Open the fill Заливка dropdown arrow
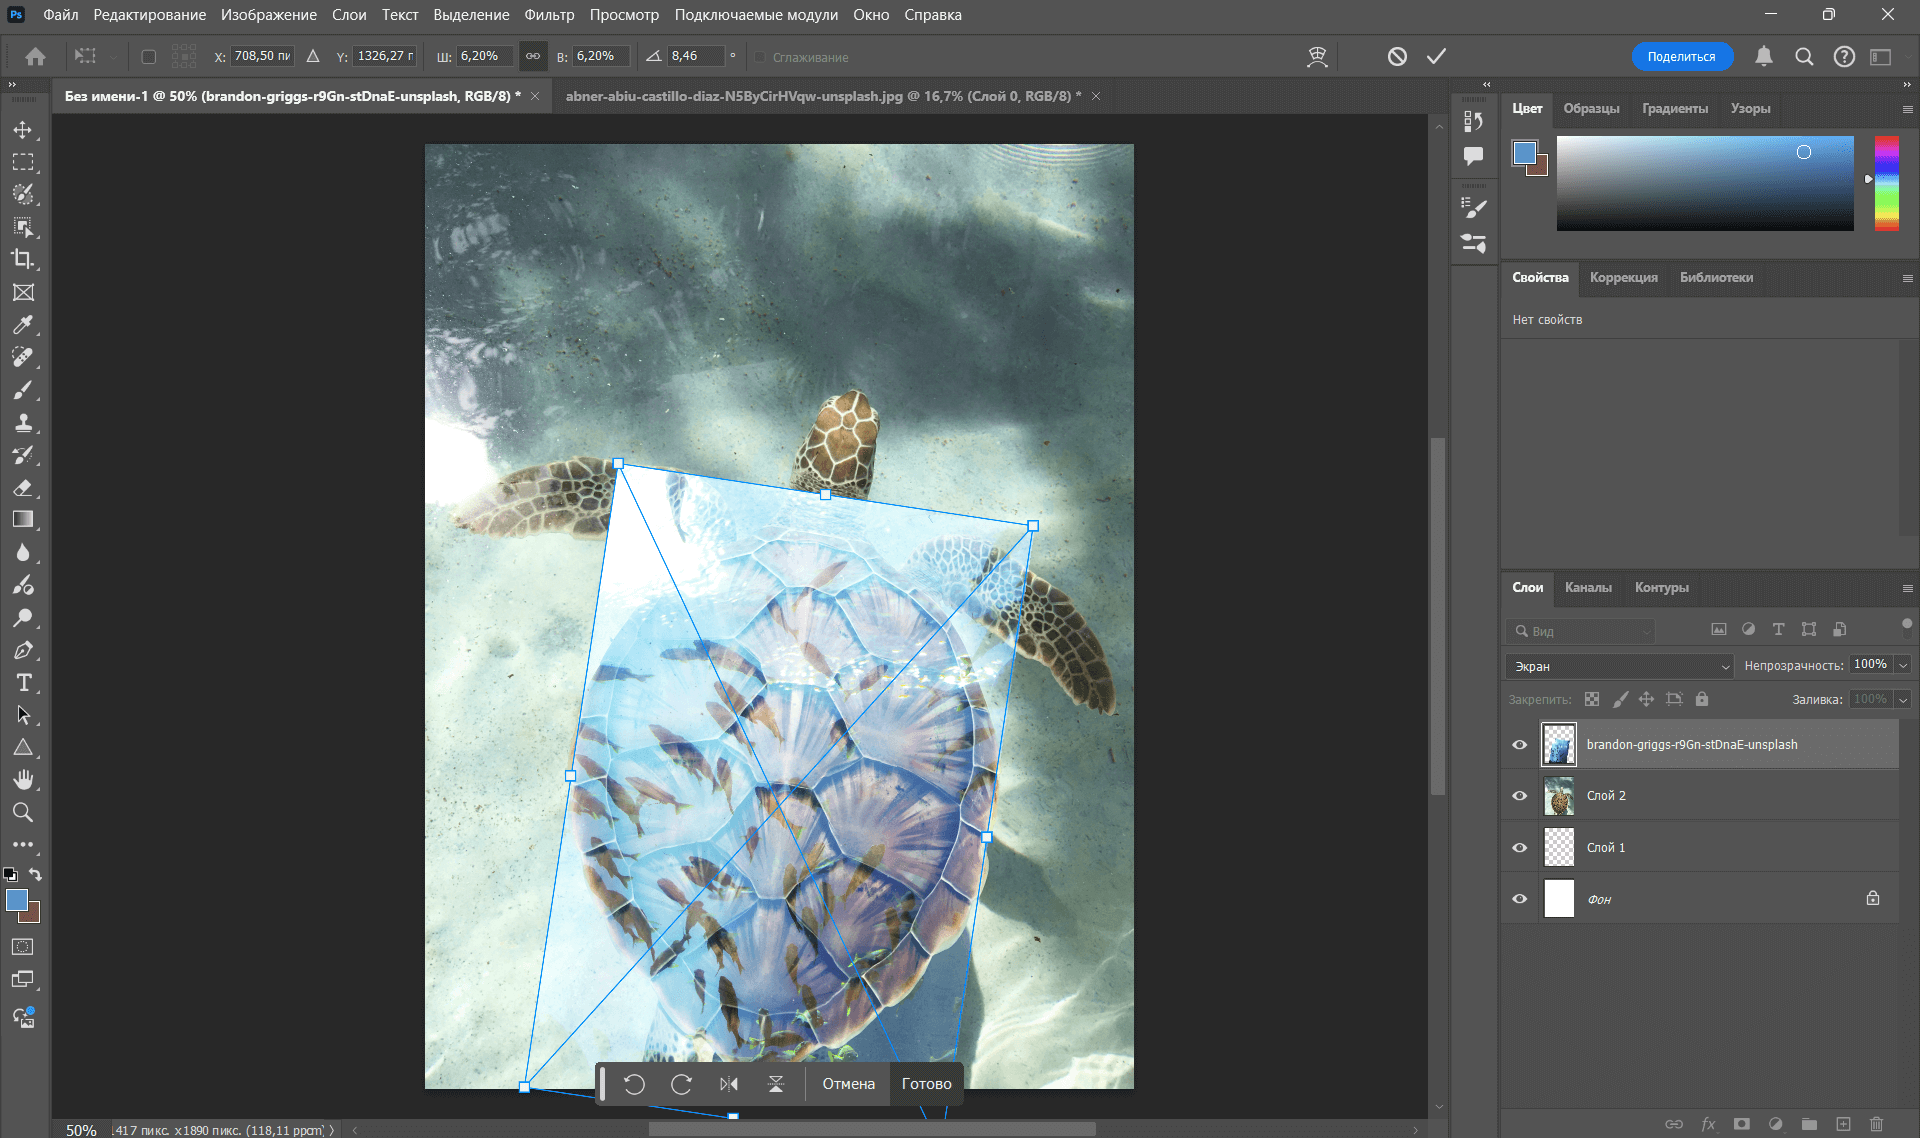Image resolution: width=1920 pixels, height=1138 pixels. point(1903,700)
